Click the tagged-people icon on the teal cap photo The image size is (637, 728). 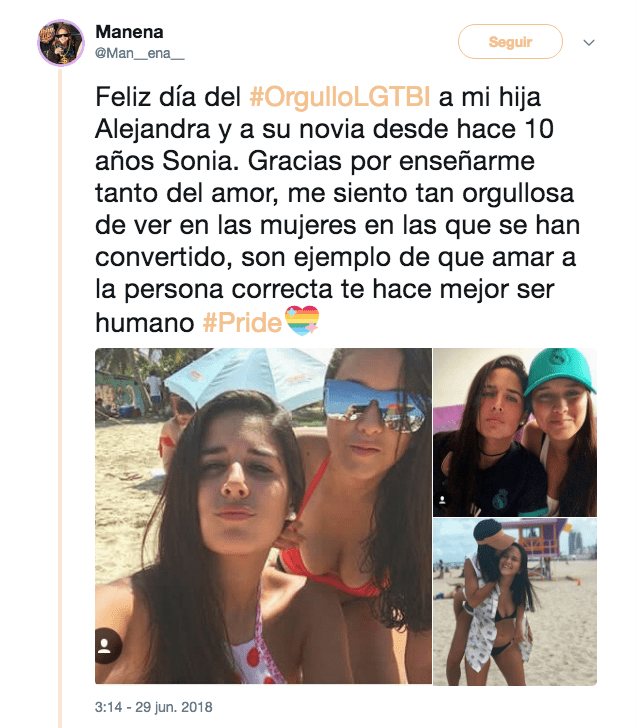point(442,500)
